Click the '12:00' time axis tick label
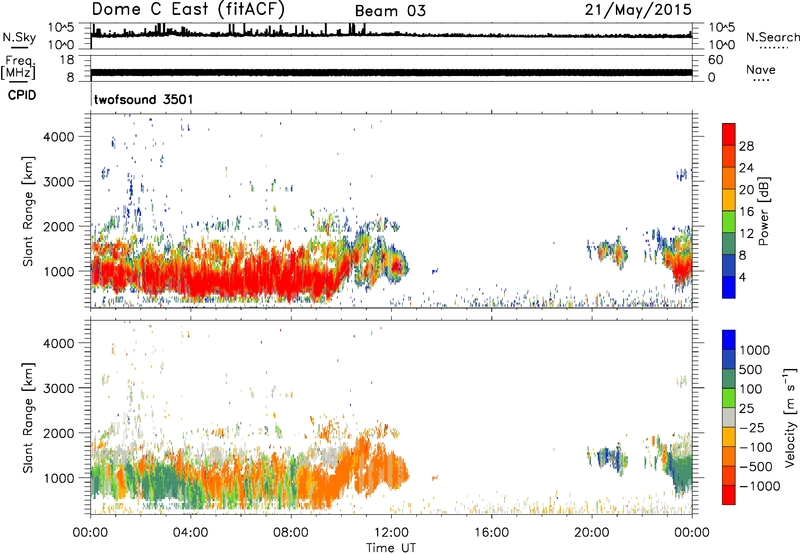800x554 pixels. point(391,533)
